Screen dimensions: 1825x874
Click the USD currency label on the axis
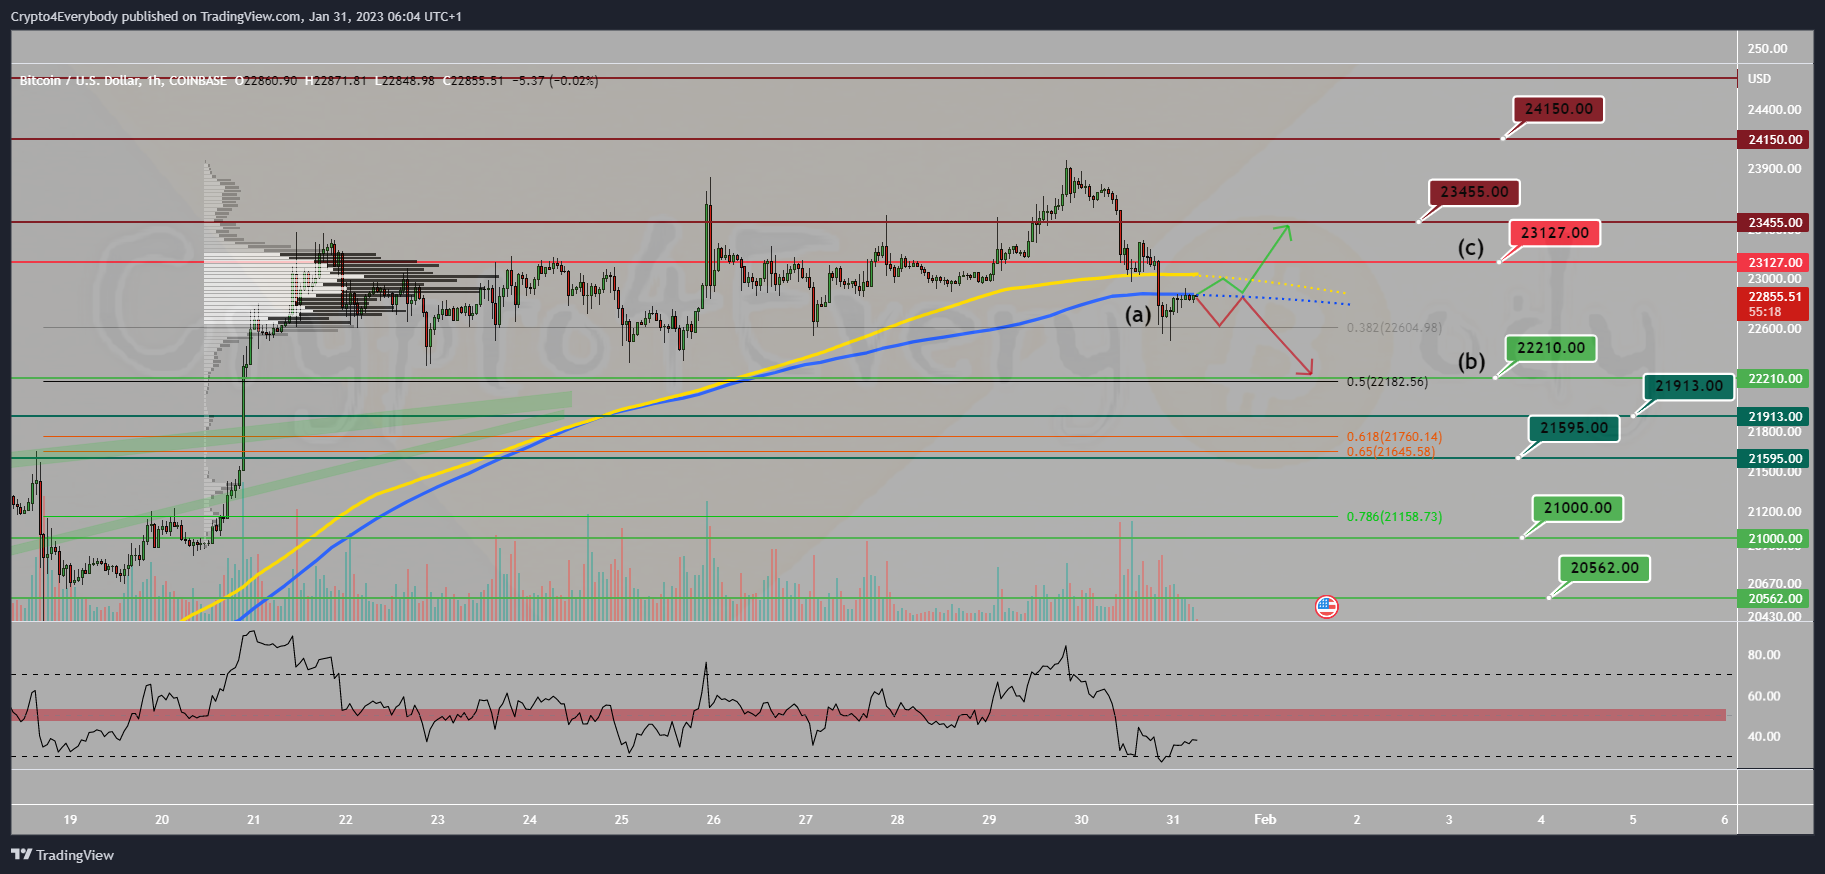[x=1759, y=79]
